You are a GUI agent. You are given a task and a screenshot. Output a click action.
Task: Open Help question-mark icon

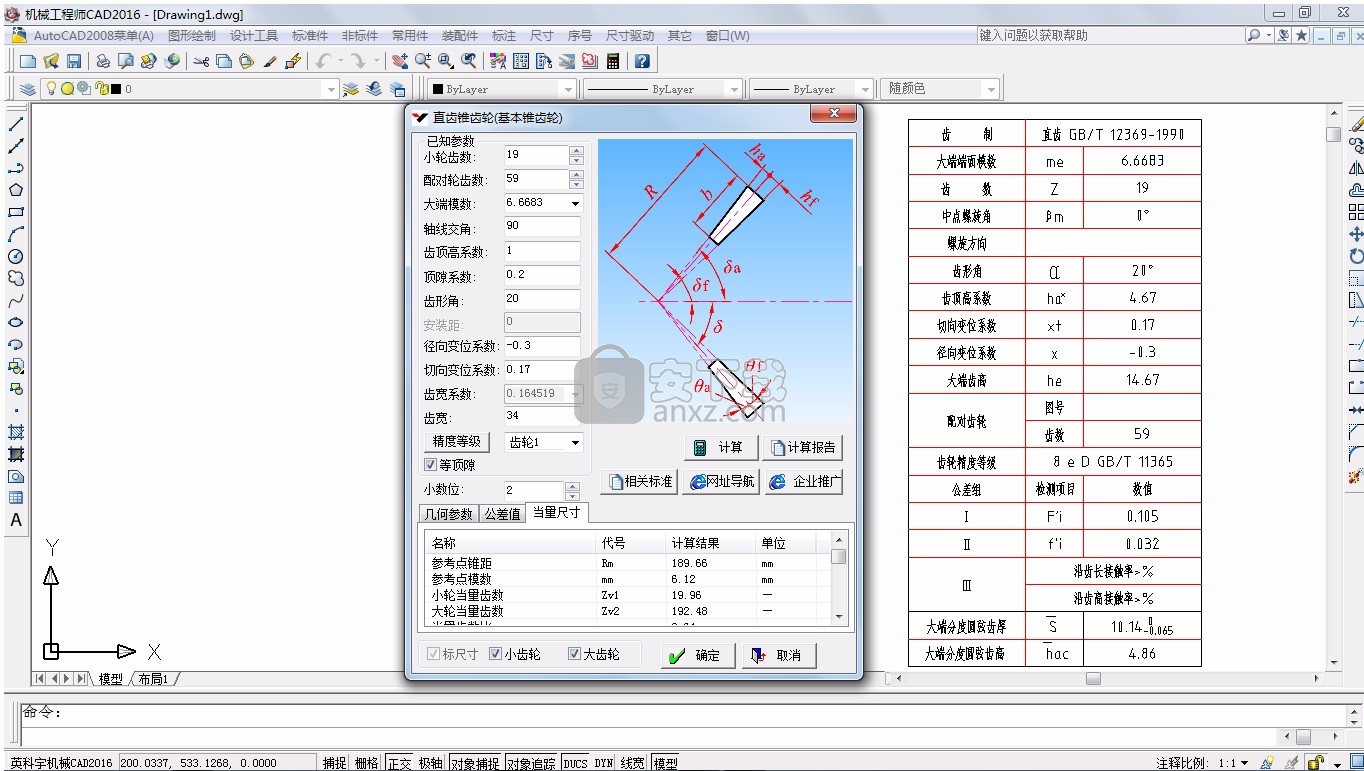642,61
